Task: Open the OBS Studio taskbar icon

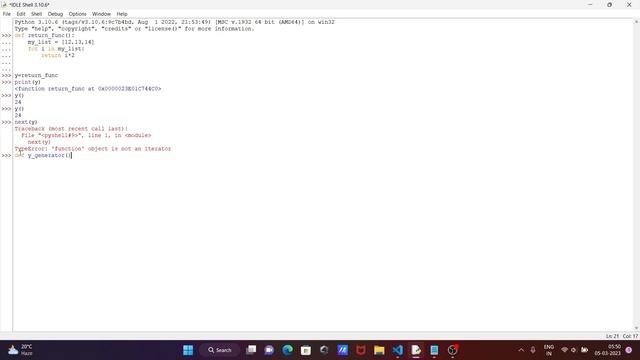Action: pos(453,350)
